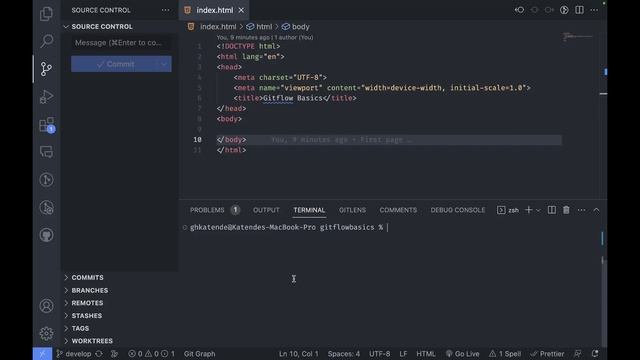Image resolution: width=640 pixels, height=360 pixels.
Task: Open the GitHub icon in activity bar
Action: 46,235
